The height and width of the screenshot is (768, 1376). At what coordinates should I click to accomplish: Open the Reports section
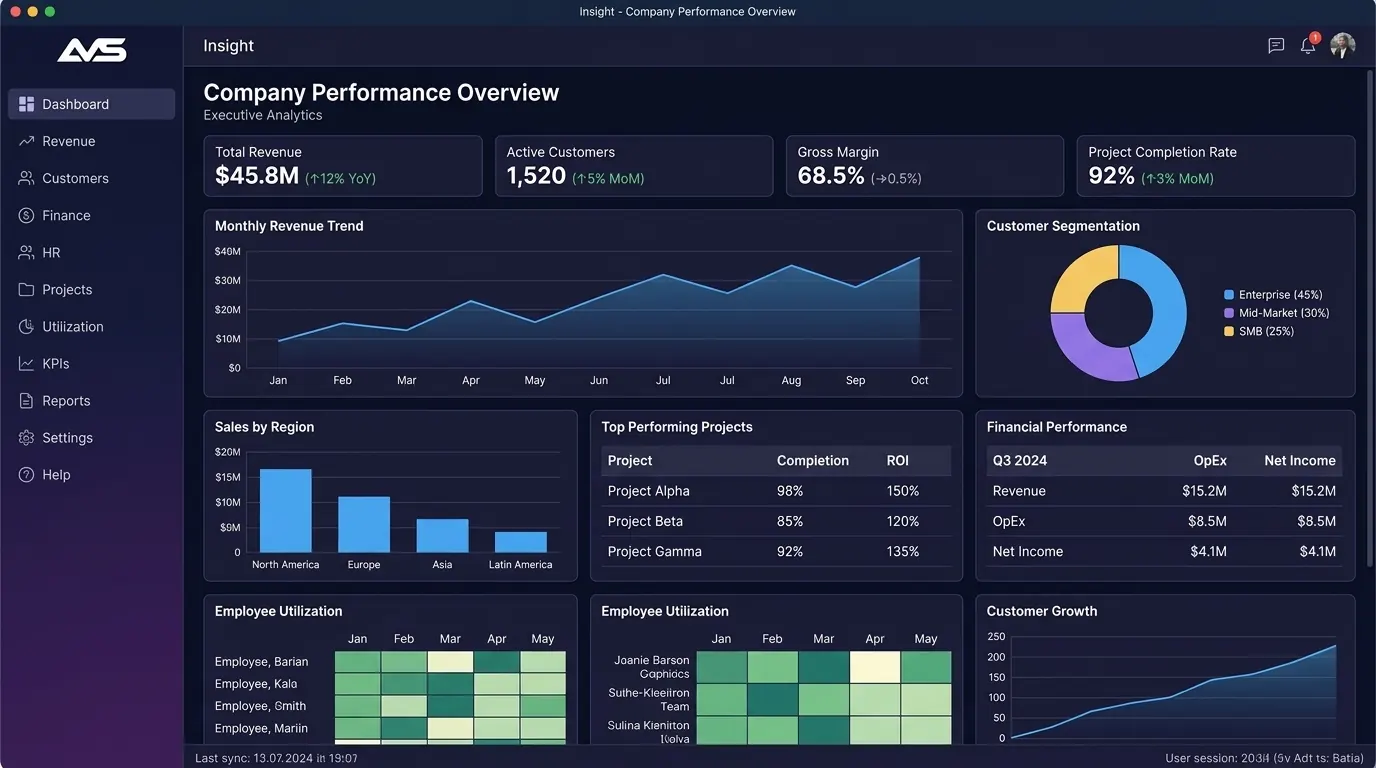coord(91,400)
